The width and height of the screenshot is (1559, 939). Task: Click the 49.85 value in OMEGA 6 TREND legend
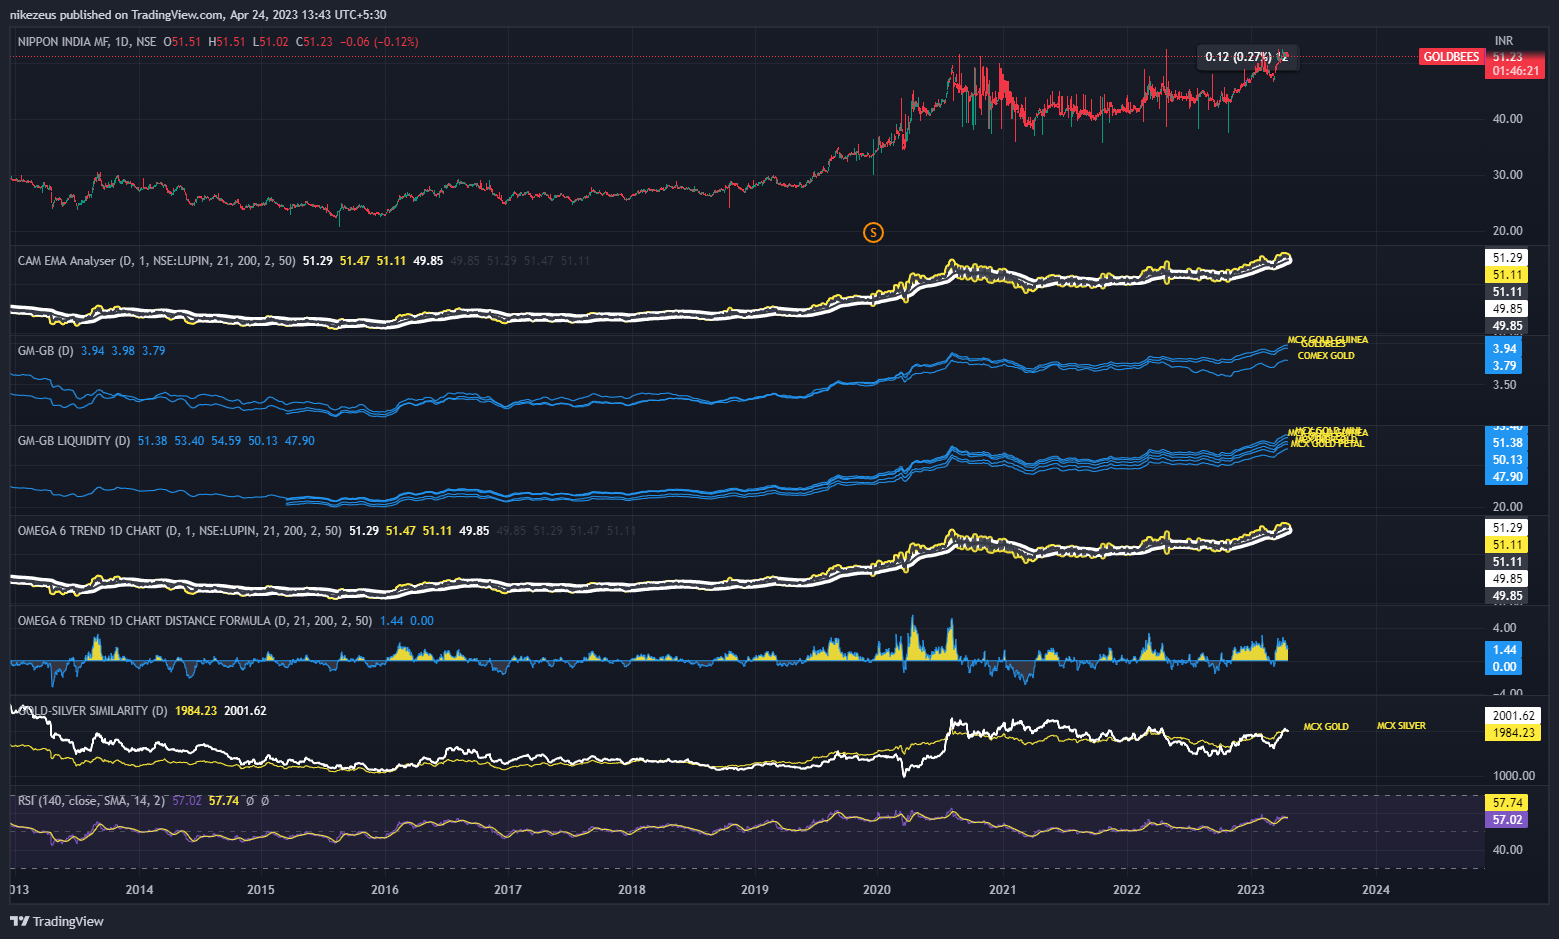click(x=474, y=531)
